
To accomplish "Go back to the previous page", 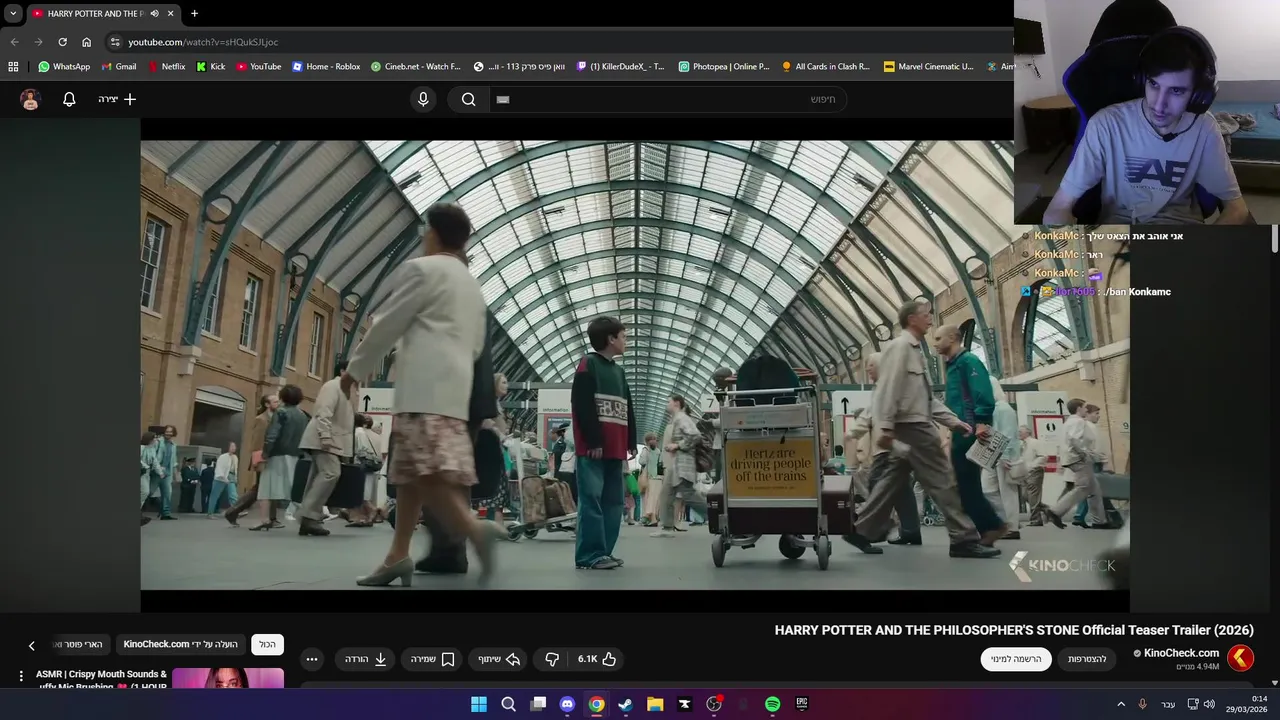I will click(14, 42).
